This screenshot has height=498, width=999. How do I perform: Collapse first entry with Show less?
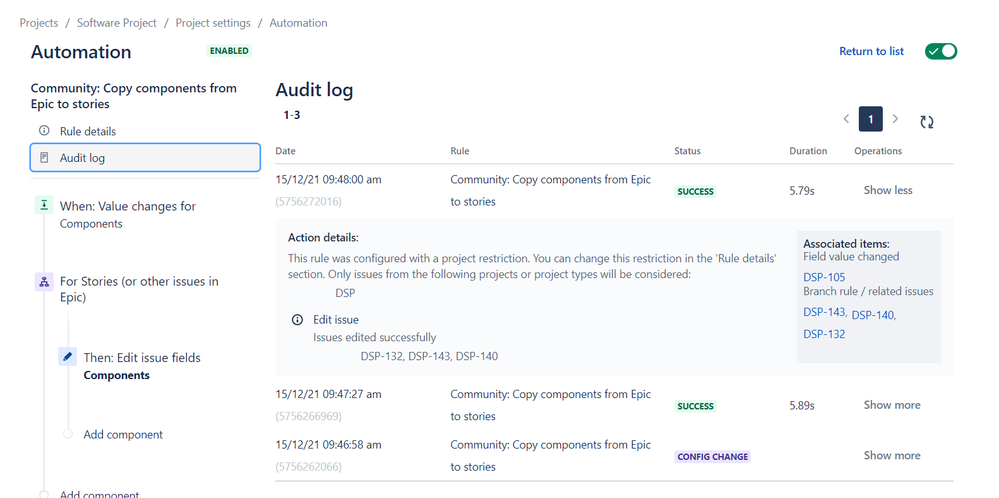(888, 190)
